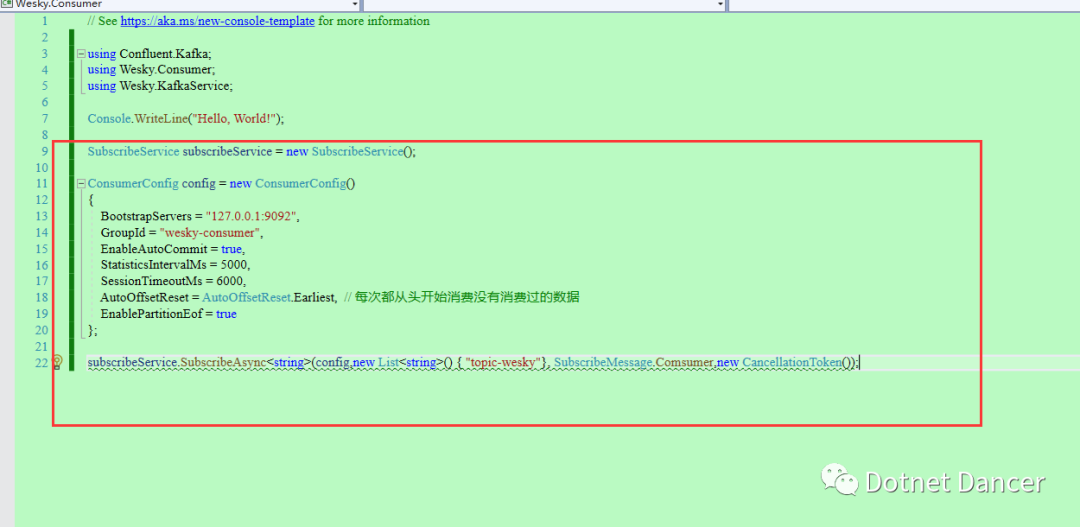Click the GroupId property name

tap(123, 233)
